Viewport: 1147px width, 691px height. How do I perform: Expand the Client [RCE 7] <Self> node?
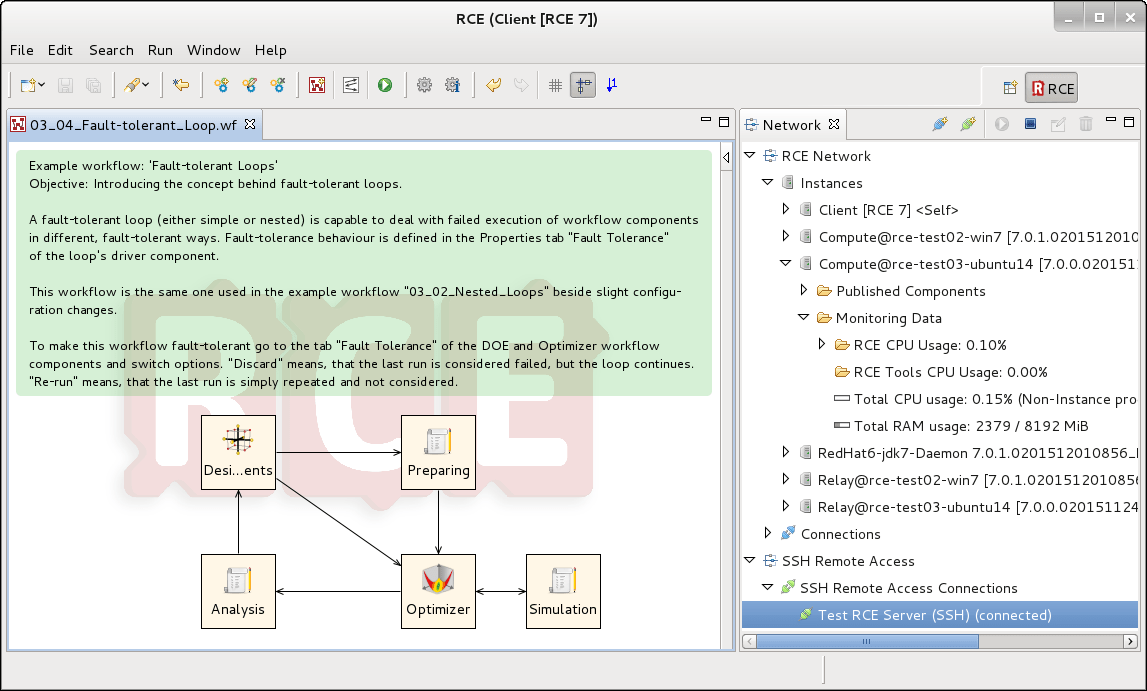click(x=786, y=209)
